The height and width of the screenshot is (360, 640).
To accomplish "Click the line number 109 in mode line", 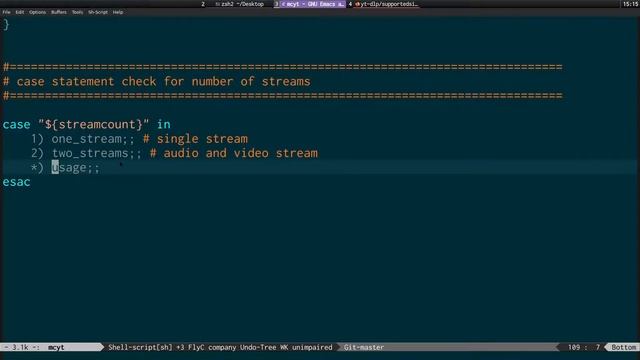I will 574,347.
